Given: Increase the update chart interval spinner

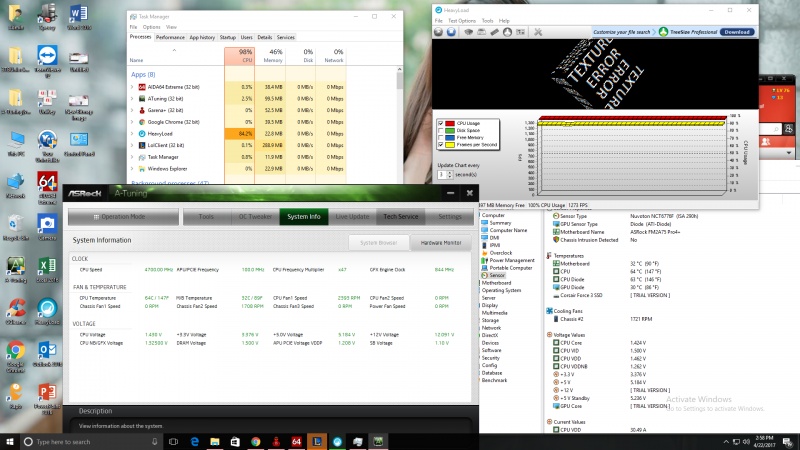Looking at the screenshot, I should (x=449, y=172).
